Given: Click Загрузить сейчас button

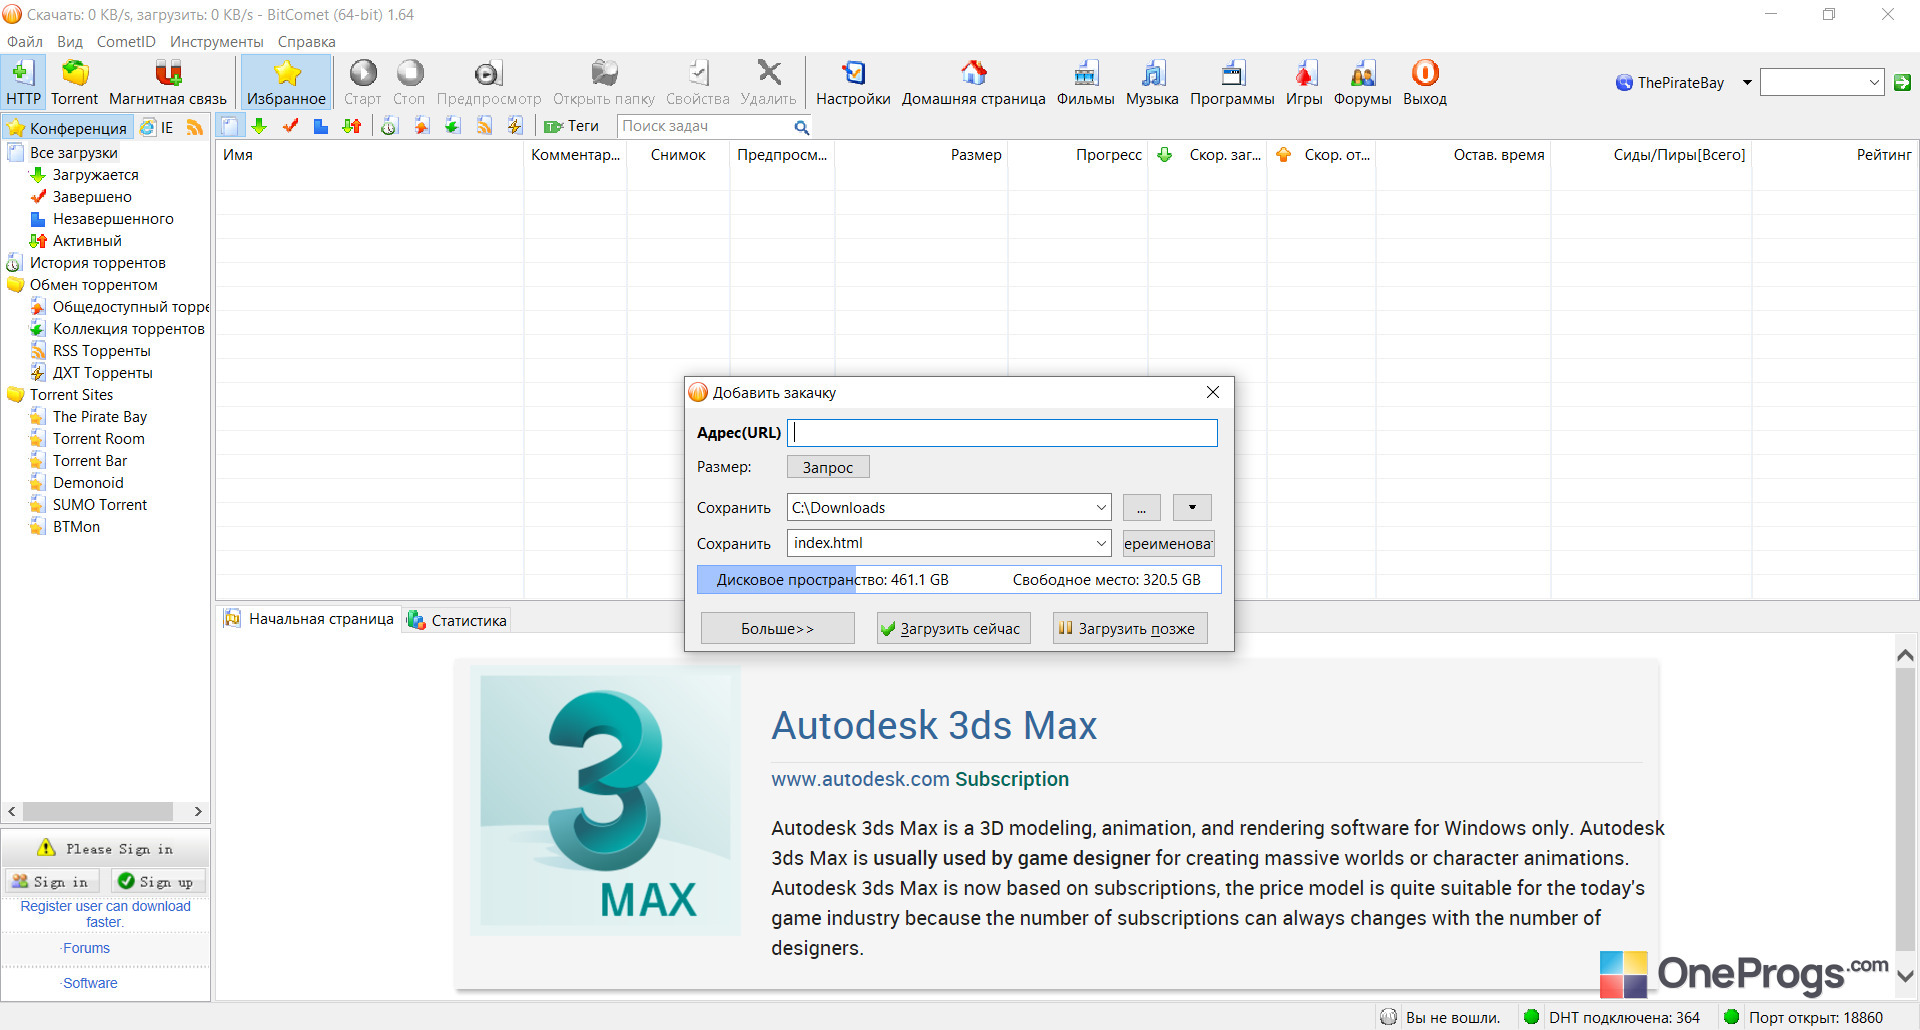Looking at the screenshot, I should 954,628.
